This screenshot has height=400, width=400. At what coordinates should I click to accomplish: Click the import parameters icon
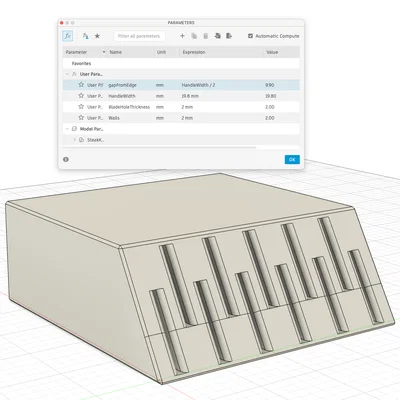pyautogui.click(x=218, y=36)
